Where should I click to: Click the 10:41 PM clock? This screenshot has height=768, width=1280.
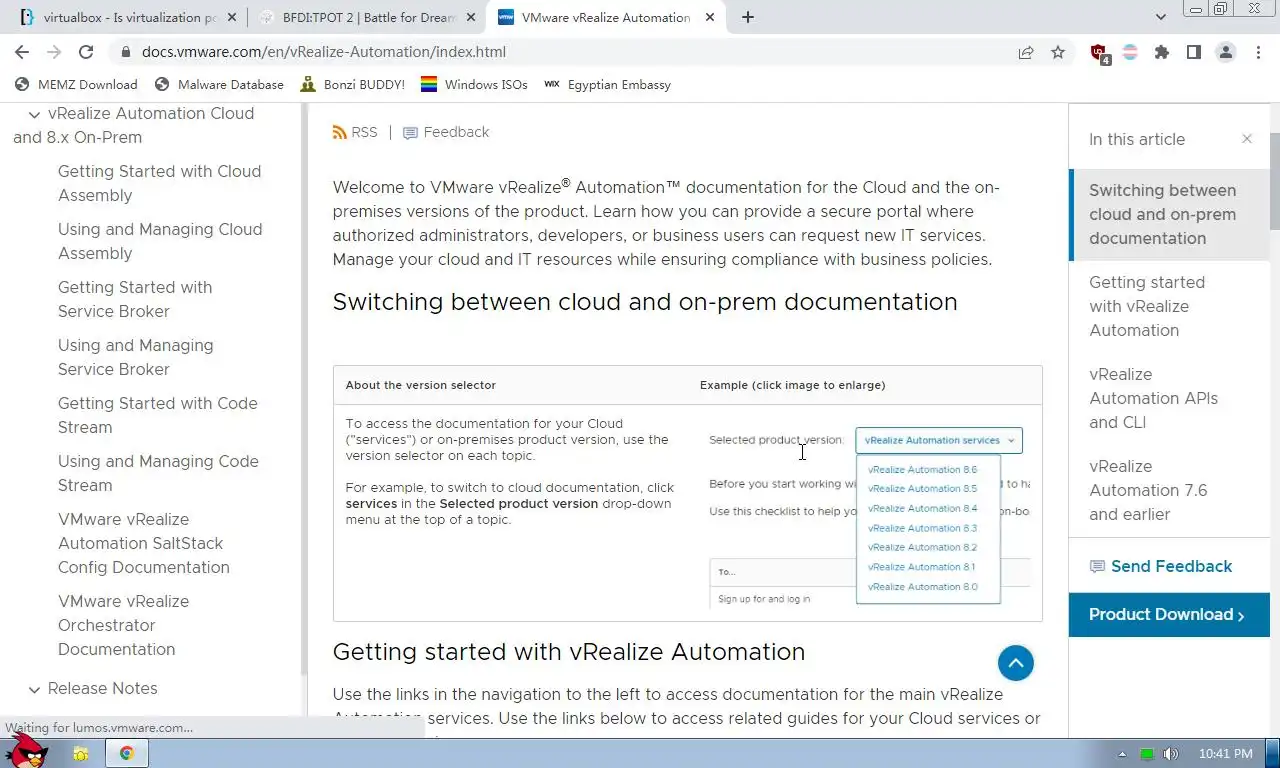[1225, 754]
